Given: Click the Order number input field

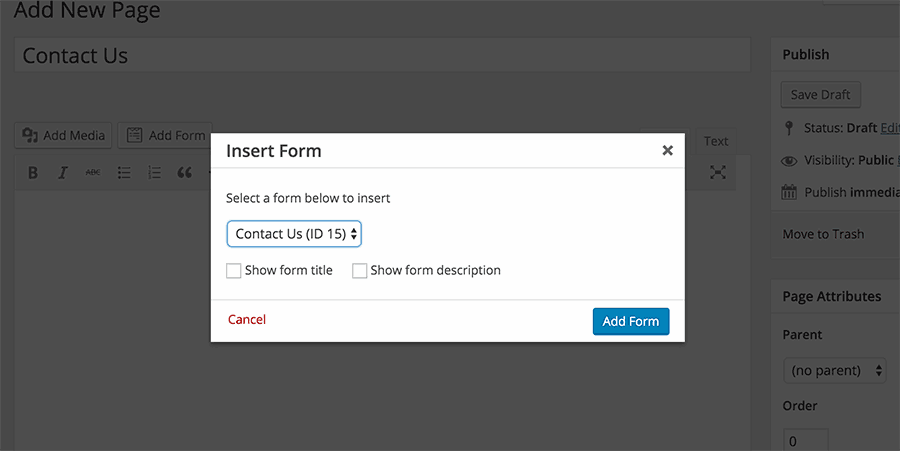Looking at the screenshot, I should tap(806, 440).
